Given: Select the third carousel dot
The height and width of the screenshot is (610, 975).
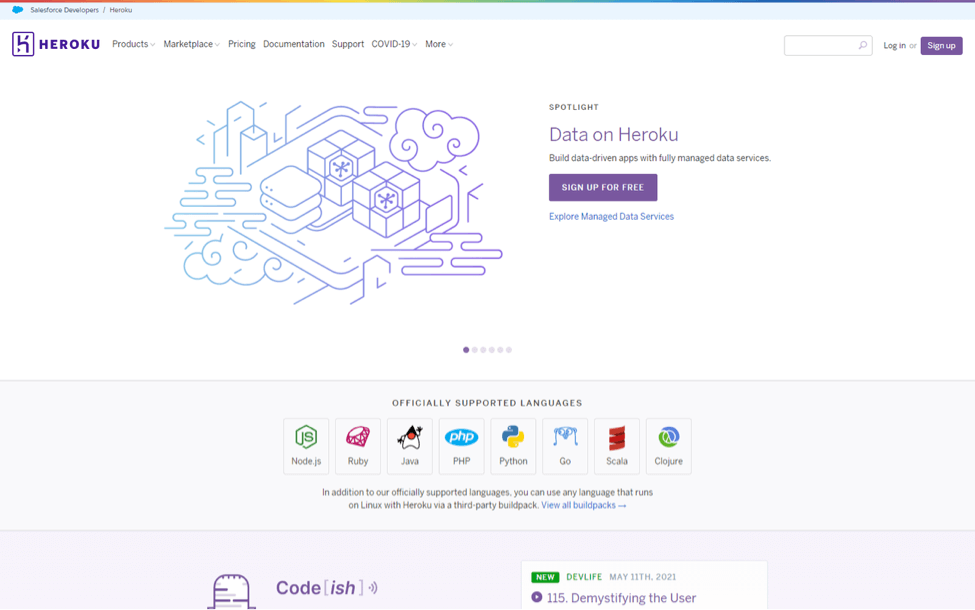Looking at the screenshot, I should click(x=483, y=349).
